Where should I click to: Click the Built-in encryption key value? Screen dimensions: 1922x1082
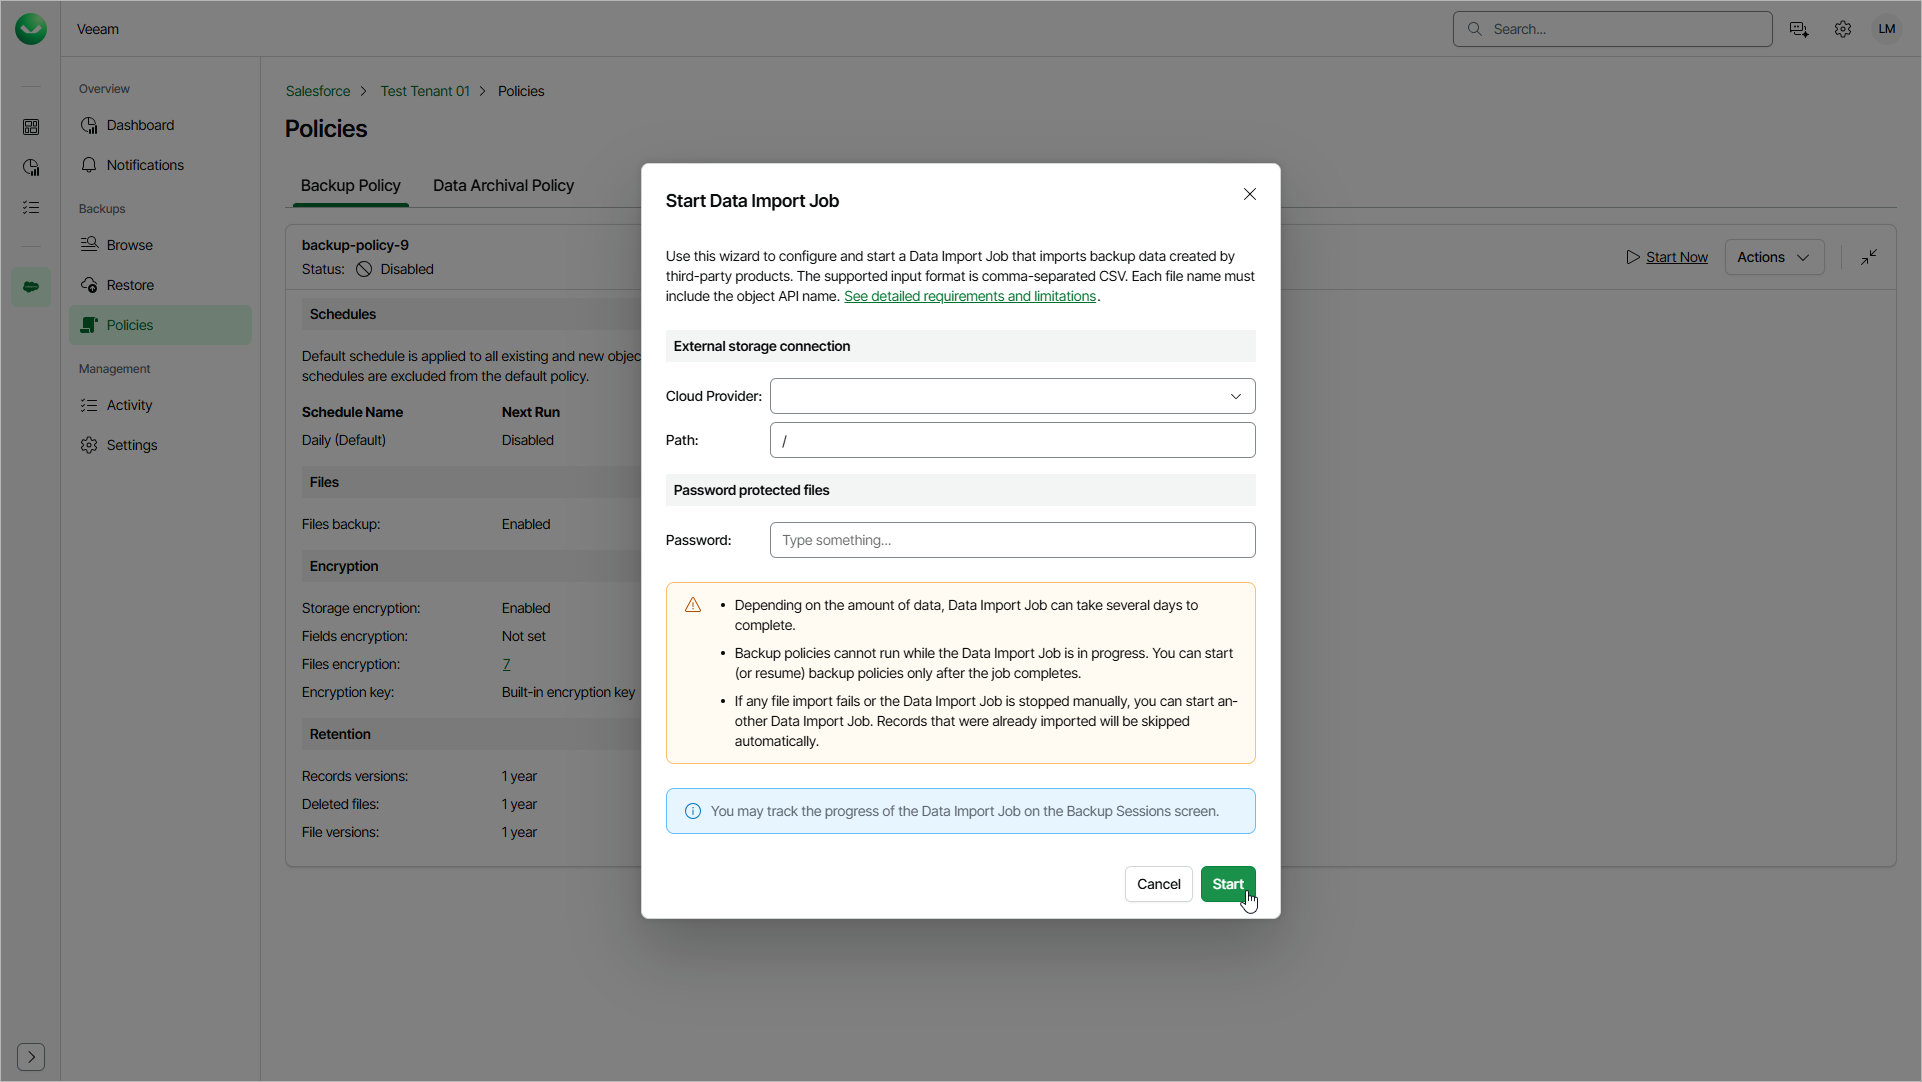[568, 692]
